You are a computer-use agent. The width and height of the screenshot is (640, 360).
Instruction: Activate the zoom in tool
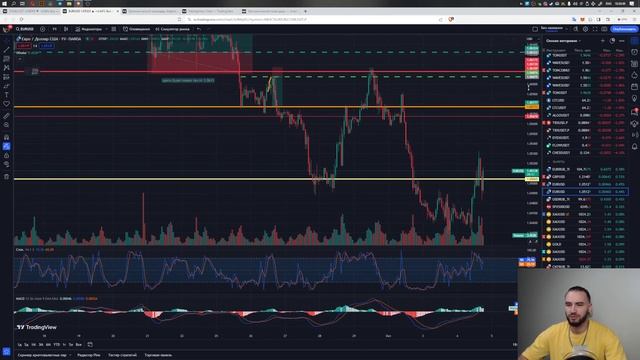click(x=6, y=125)
